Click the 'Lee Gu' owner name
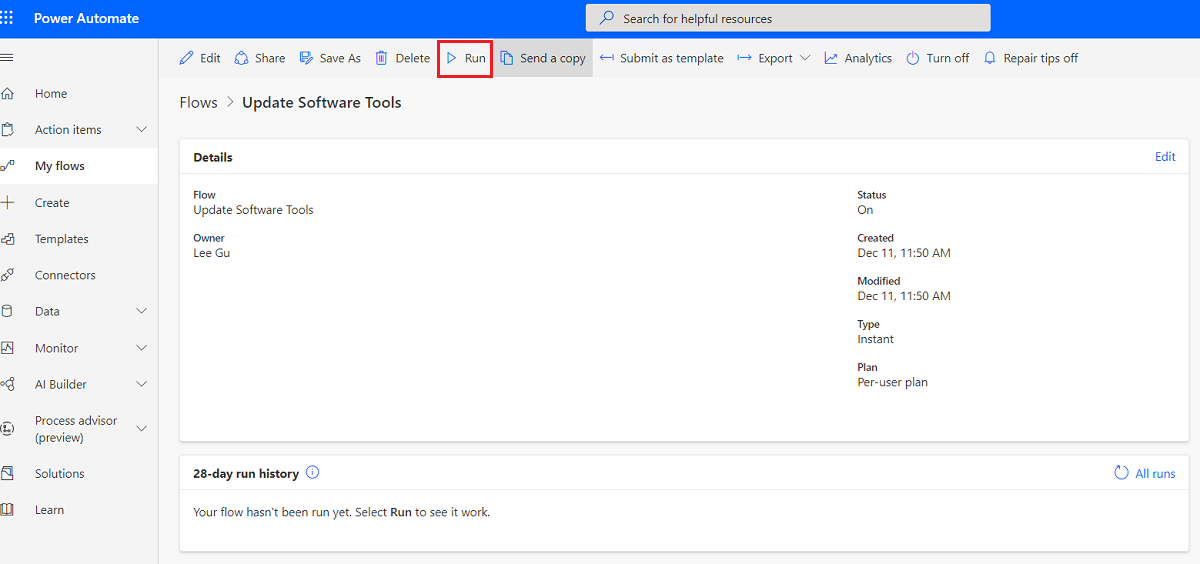The height and width of the screenshot is (564, 1200). (212, 253)
